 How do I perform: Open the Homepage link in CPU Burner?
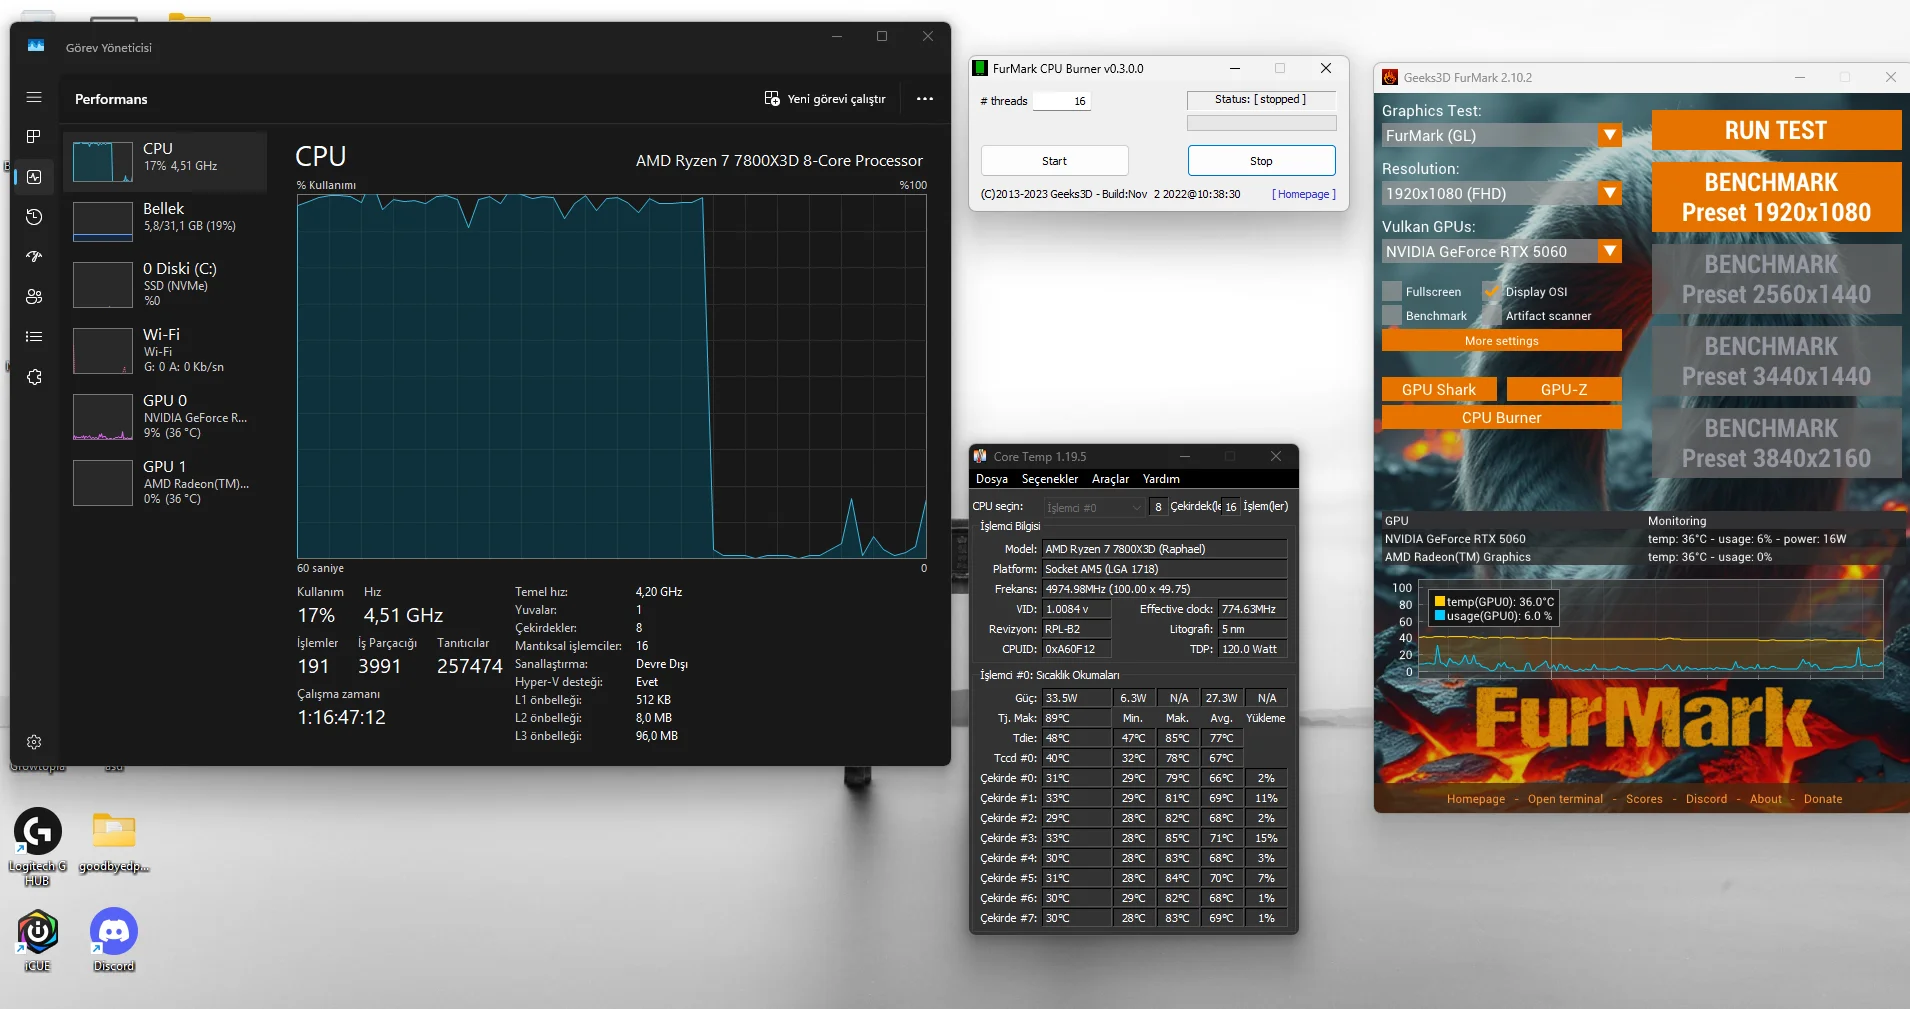click(x=1303, y=194)
